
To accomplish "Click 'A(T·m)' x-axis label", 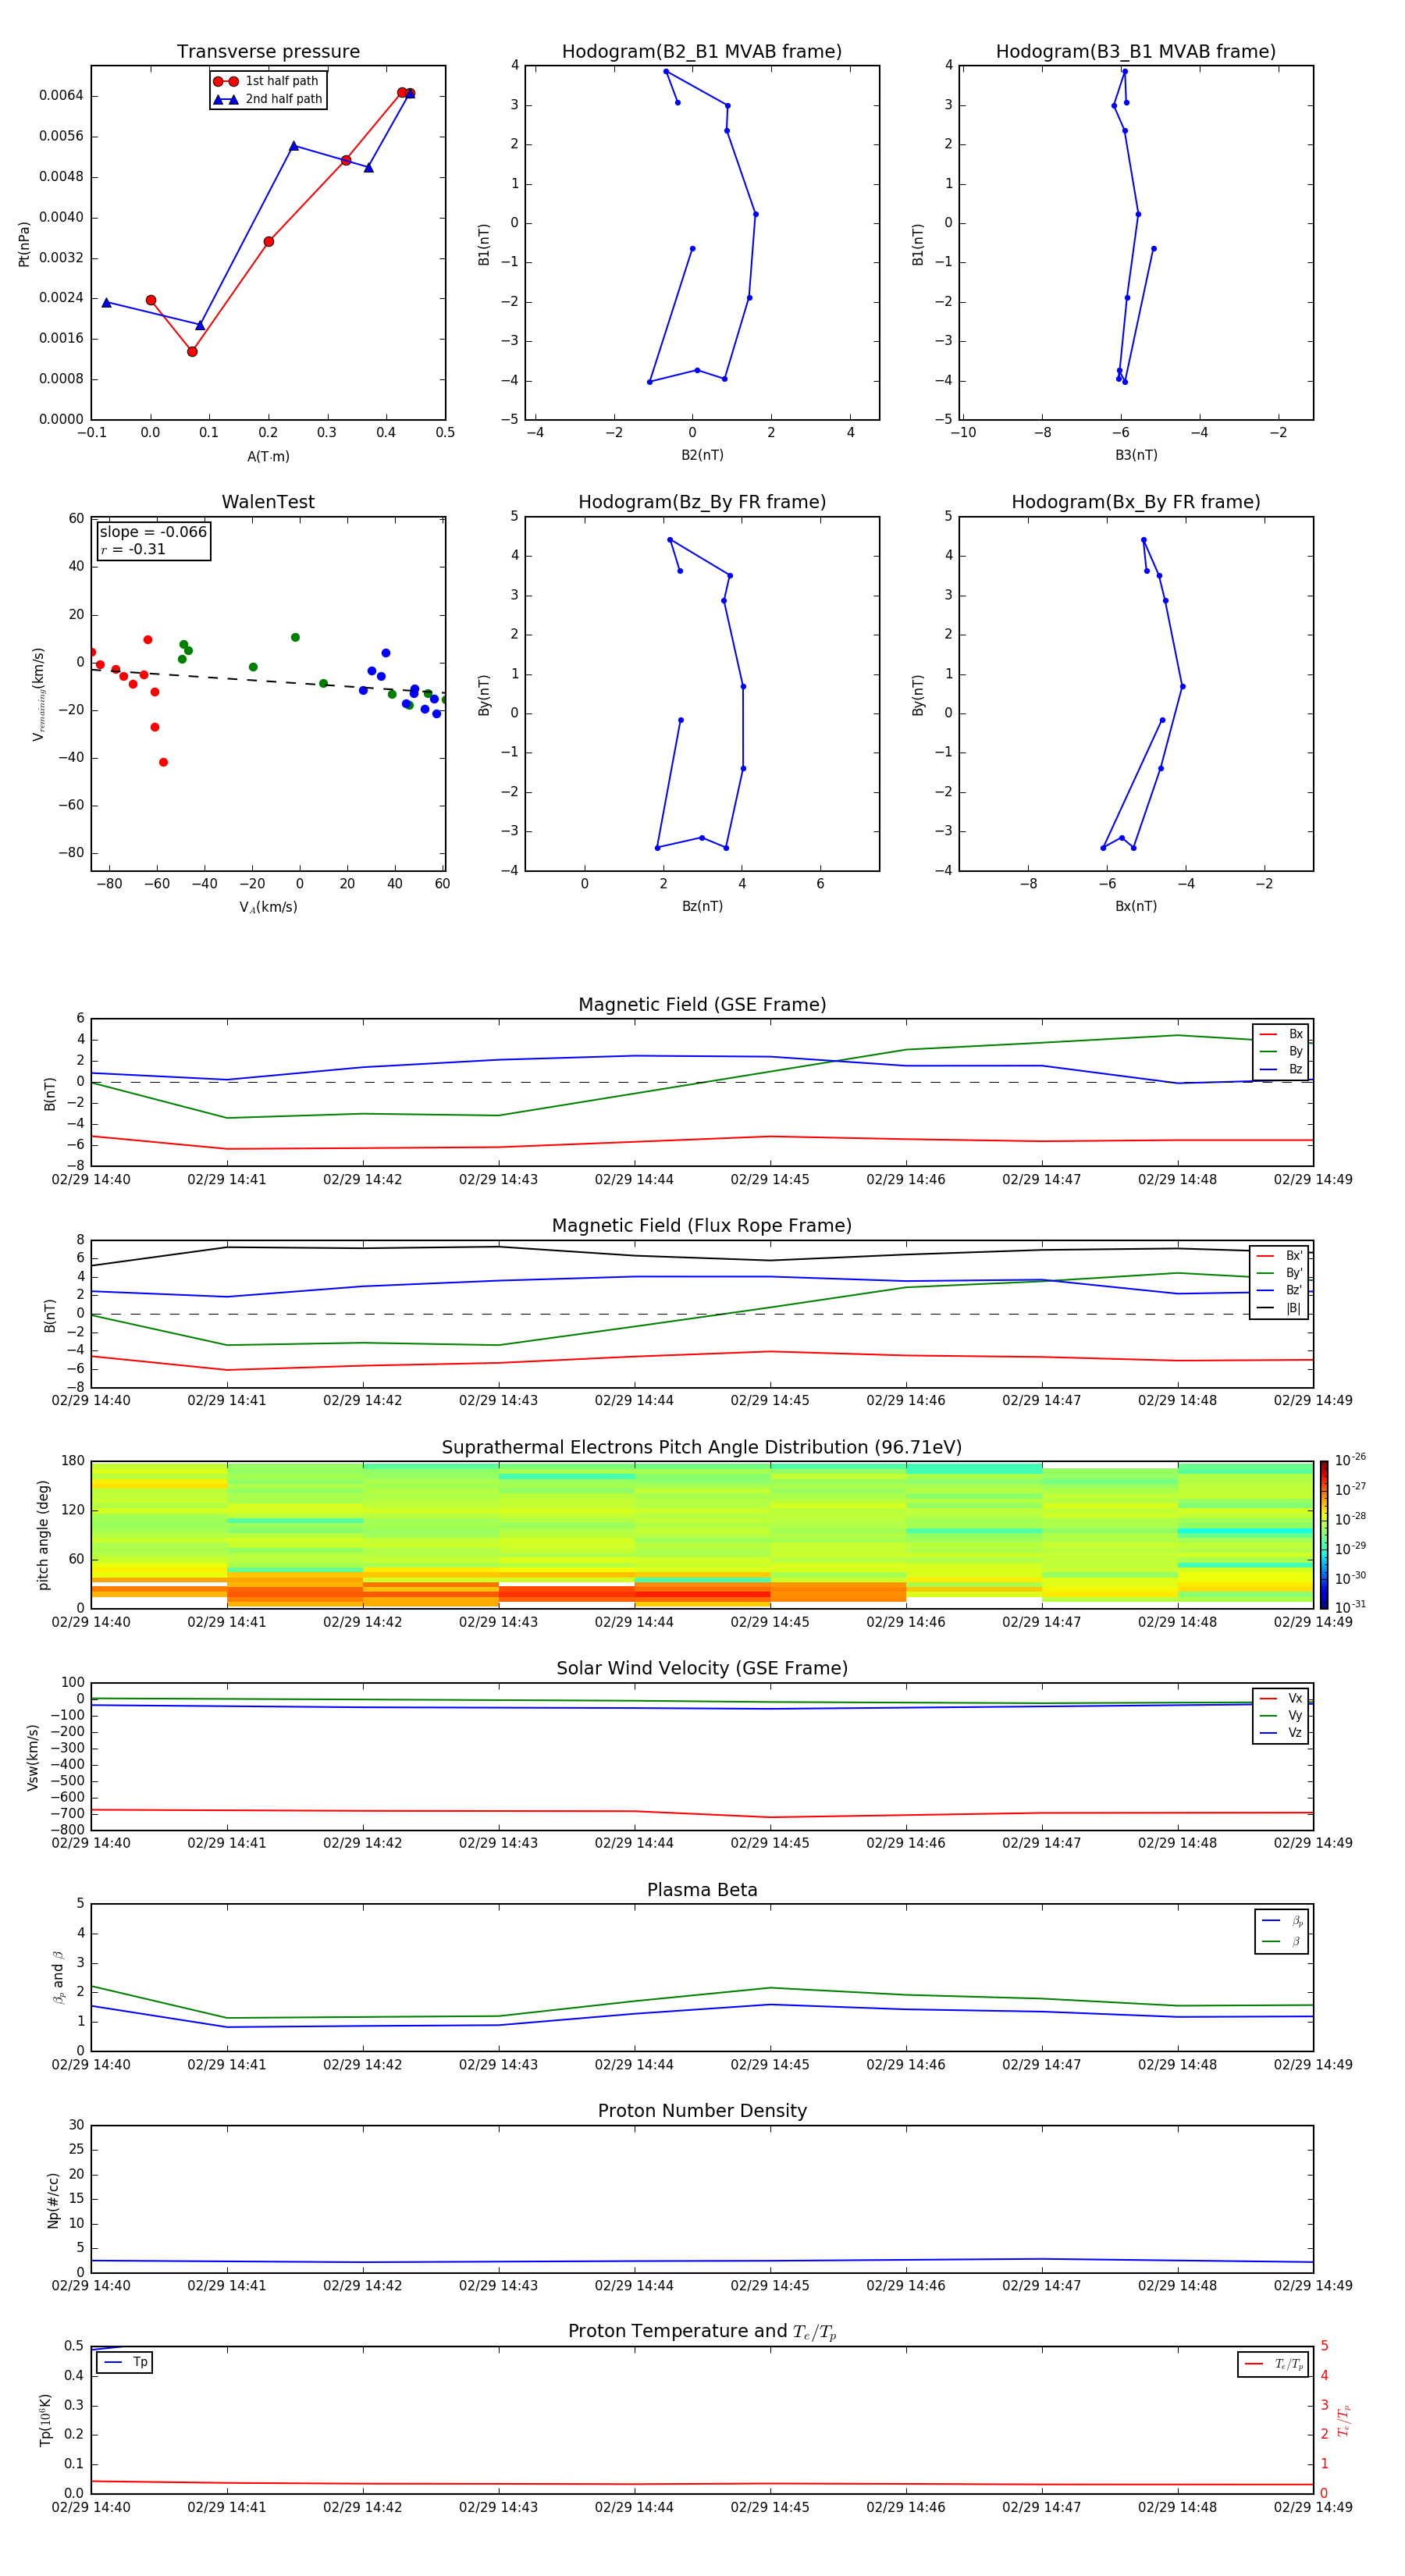I will (268, 456).
